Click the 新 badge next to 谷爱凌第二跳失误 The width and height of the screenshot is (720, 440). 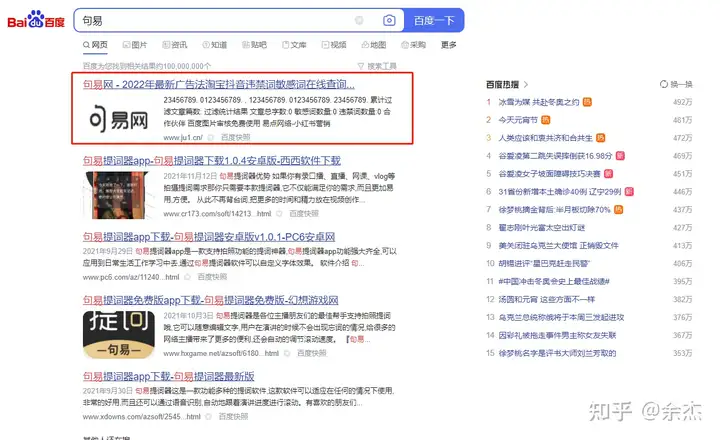620,156
